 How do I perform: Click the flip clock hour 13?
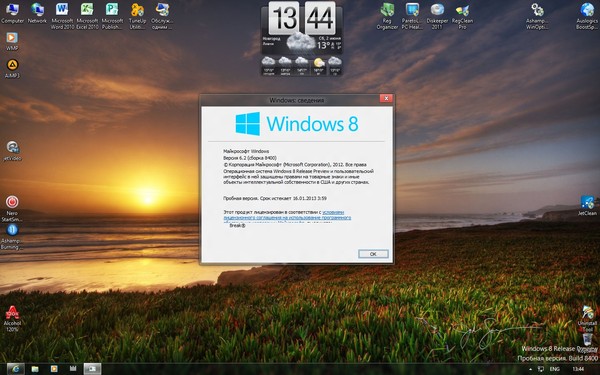pos(284,18)
